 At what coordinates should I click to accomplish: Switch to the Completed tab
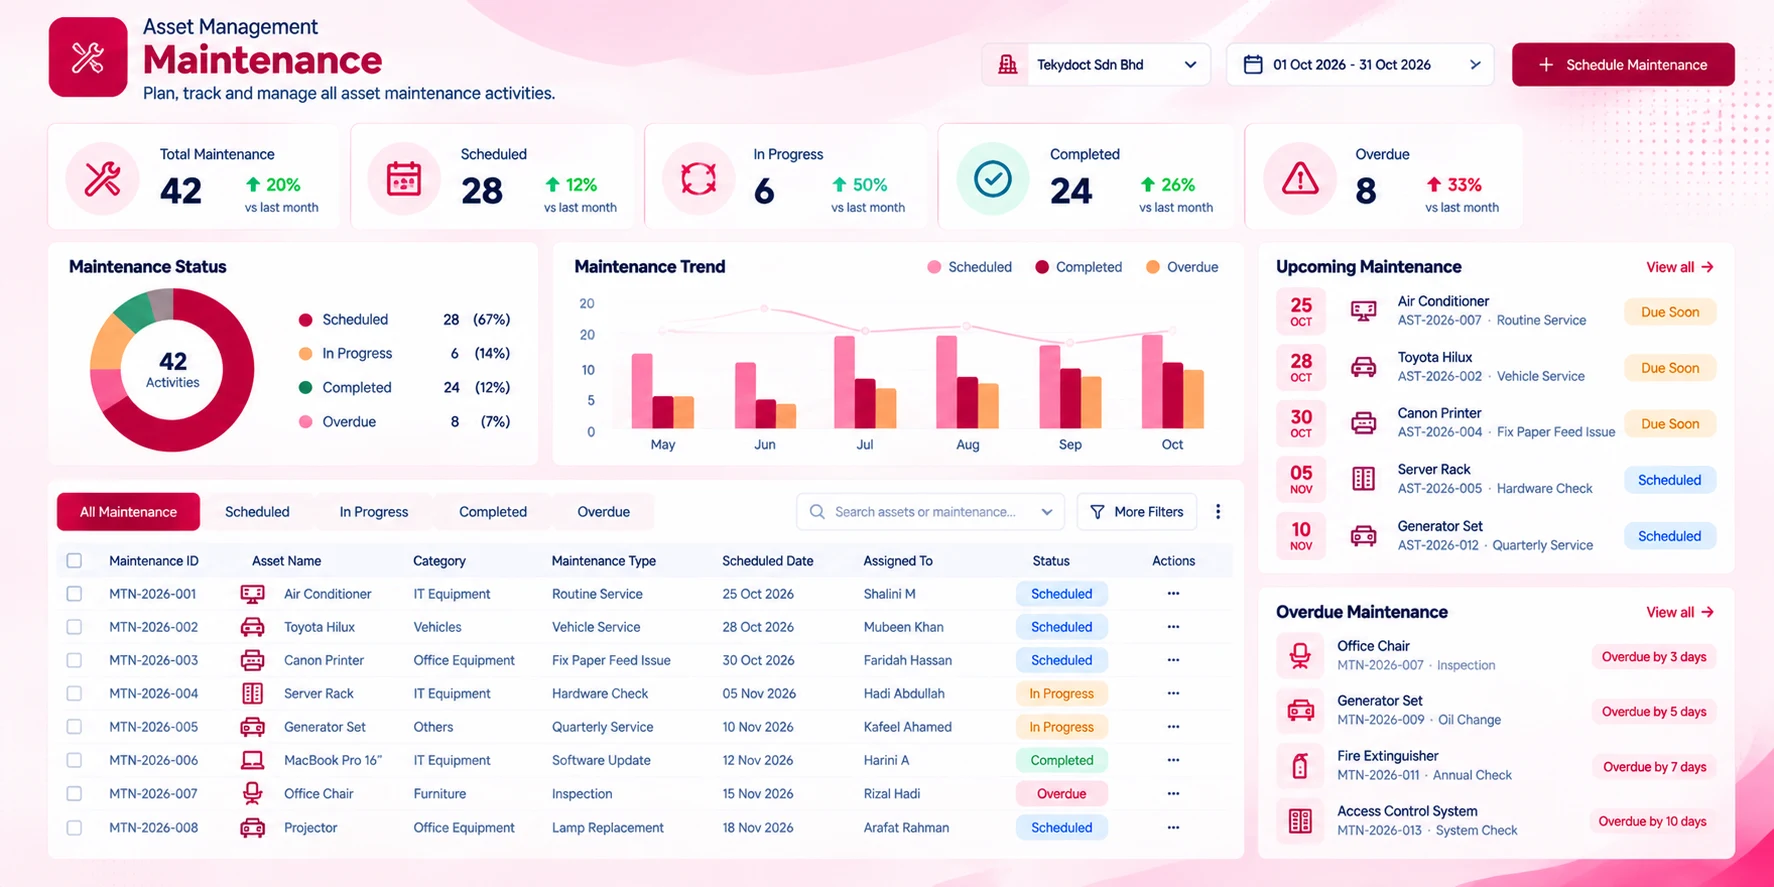[493, 512]
